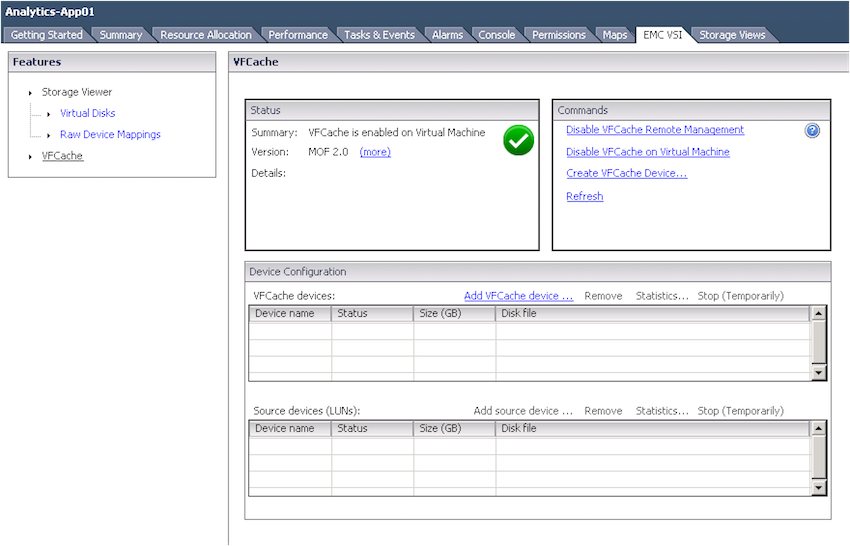The height and width of the screenshot is (546, 850).
Task: Open the Tasks & Events tab
Action: pos(379,35)
